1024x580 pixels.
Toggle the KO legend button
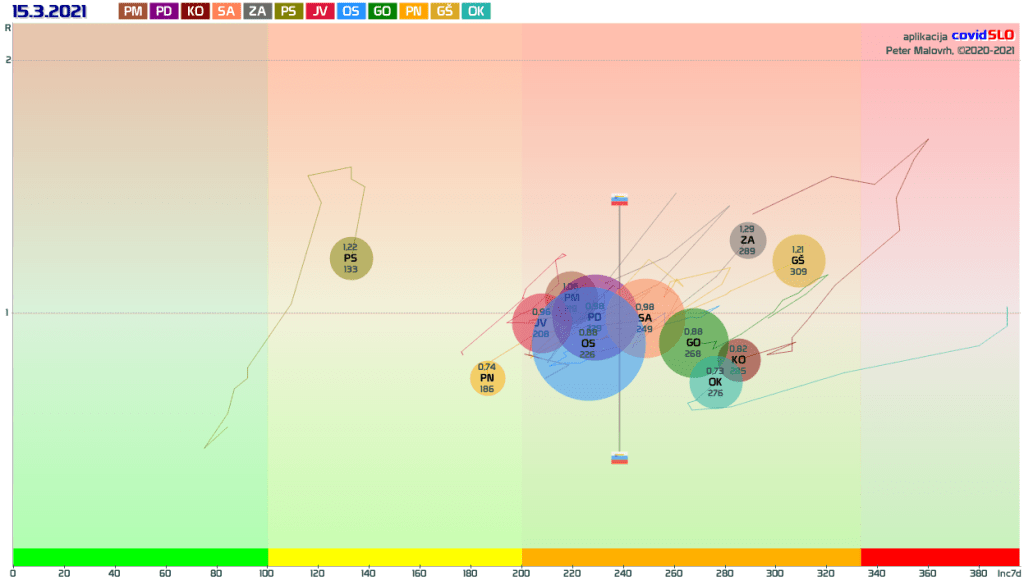click(194, 11)
